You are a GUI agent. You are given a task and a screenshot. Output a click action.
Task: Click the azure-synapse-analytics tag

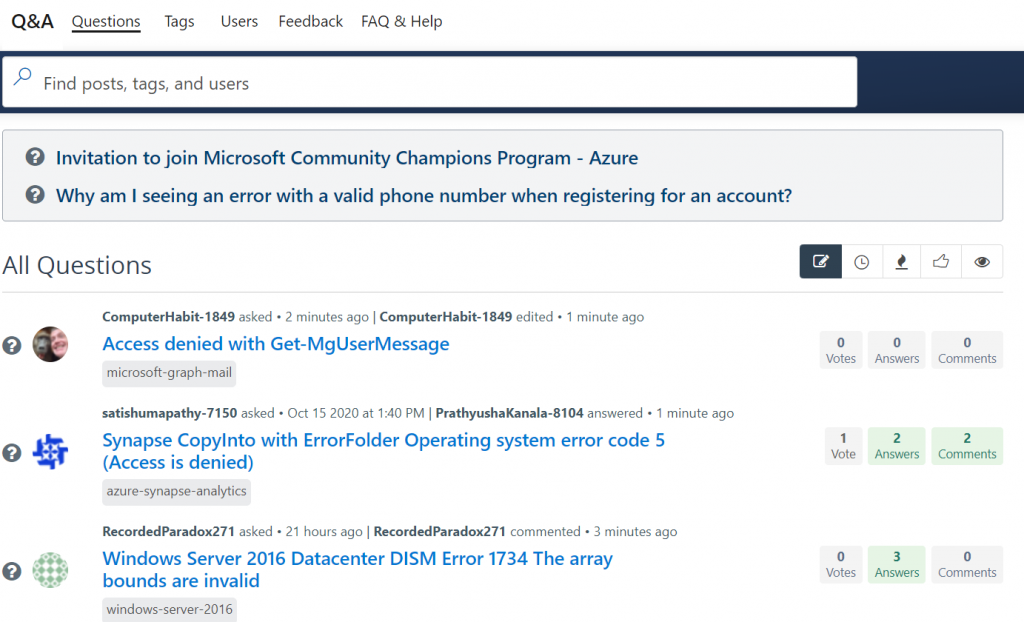click(176, 492)
